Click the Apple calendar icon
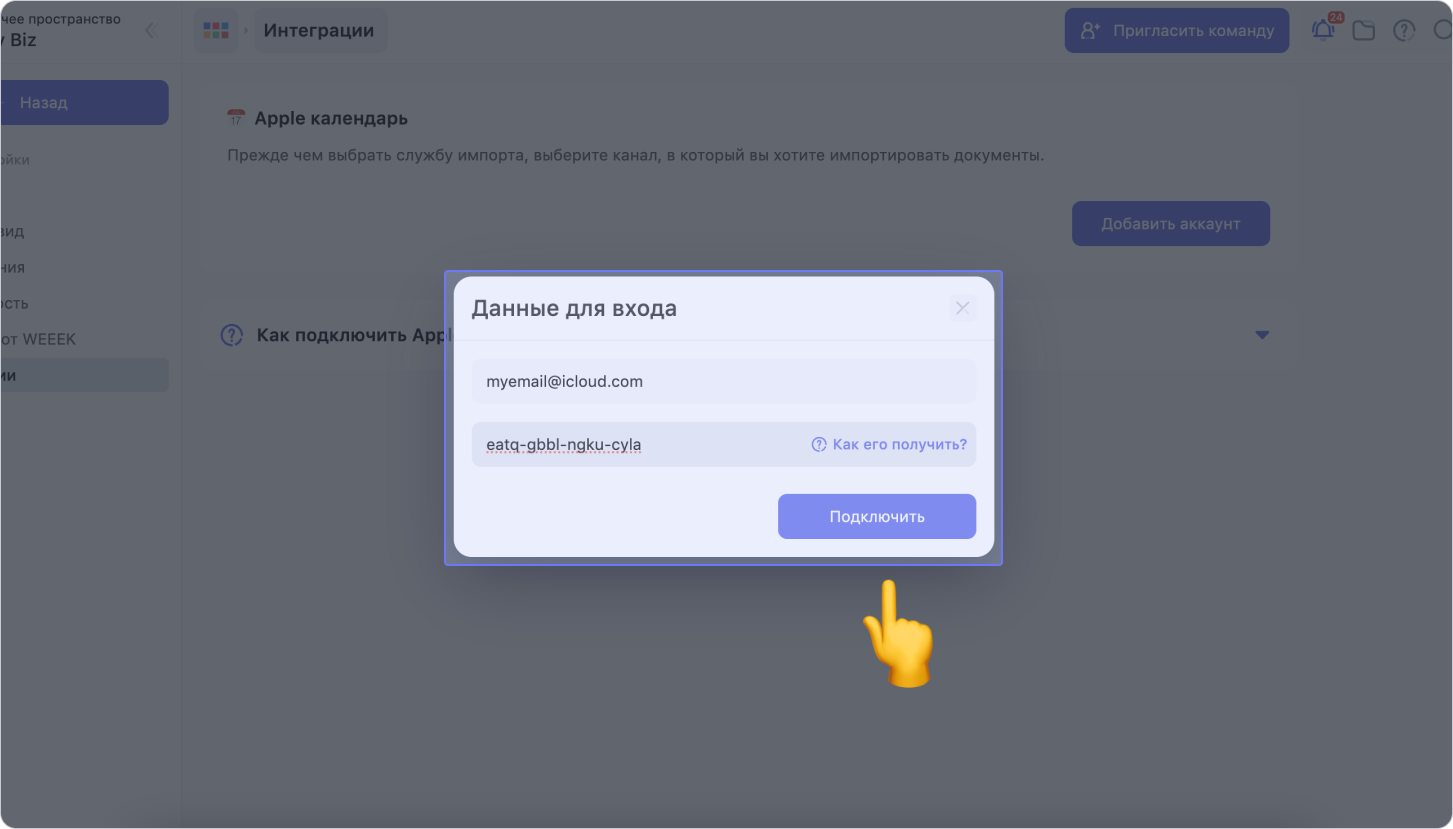 pyautogui.click(x=236, y=118)
